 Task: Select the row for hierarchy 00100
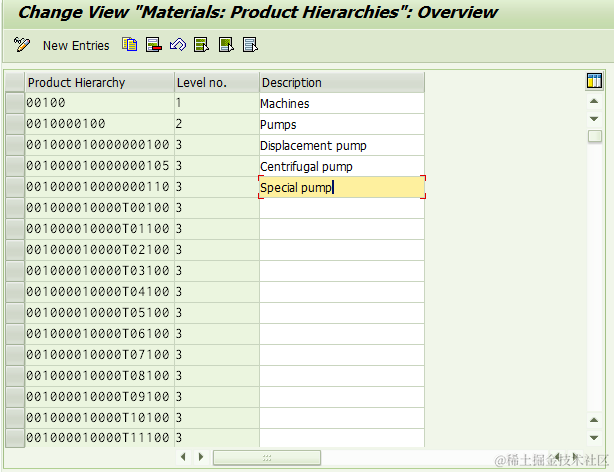(x=15, y=103)
